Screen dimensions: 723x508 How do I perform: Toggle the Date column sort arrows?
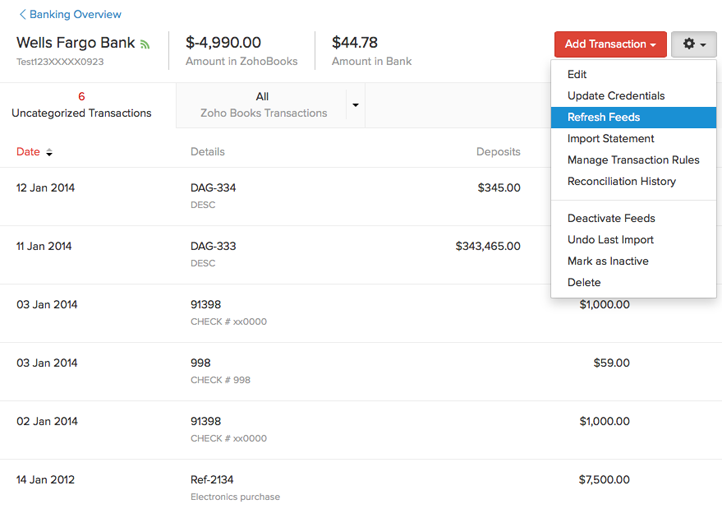pos(49,153)
